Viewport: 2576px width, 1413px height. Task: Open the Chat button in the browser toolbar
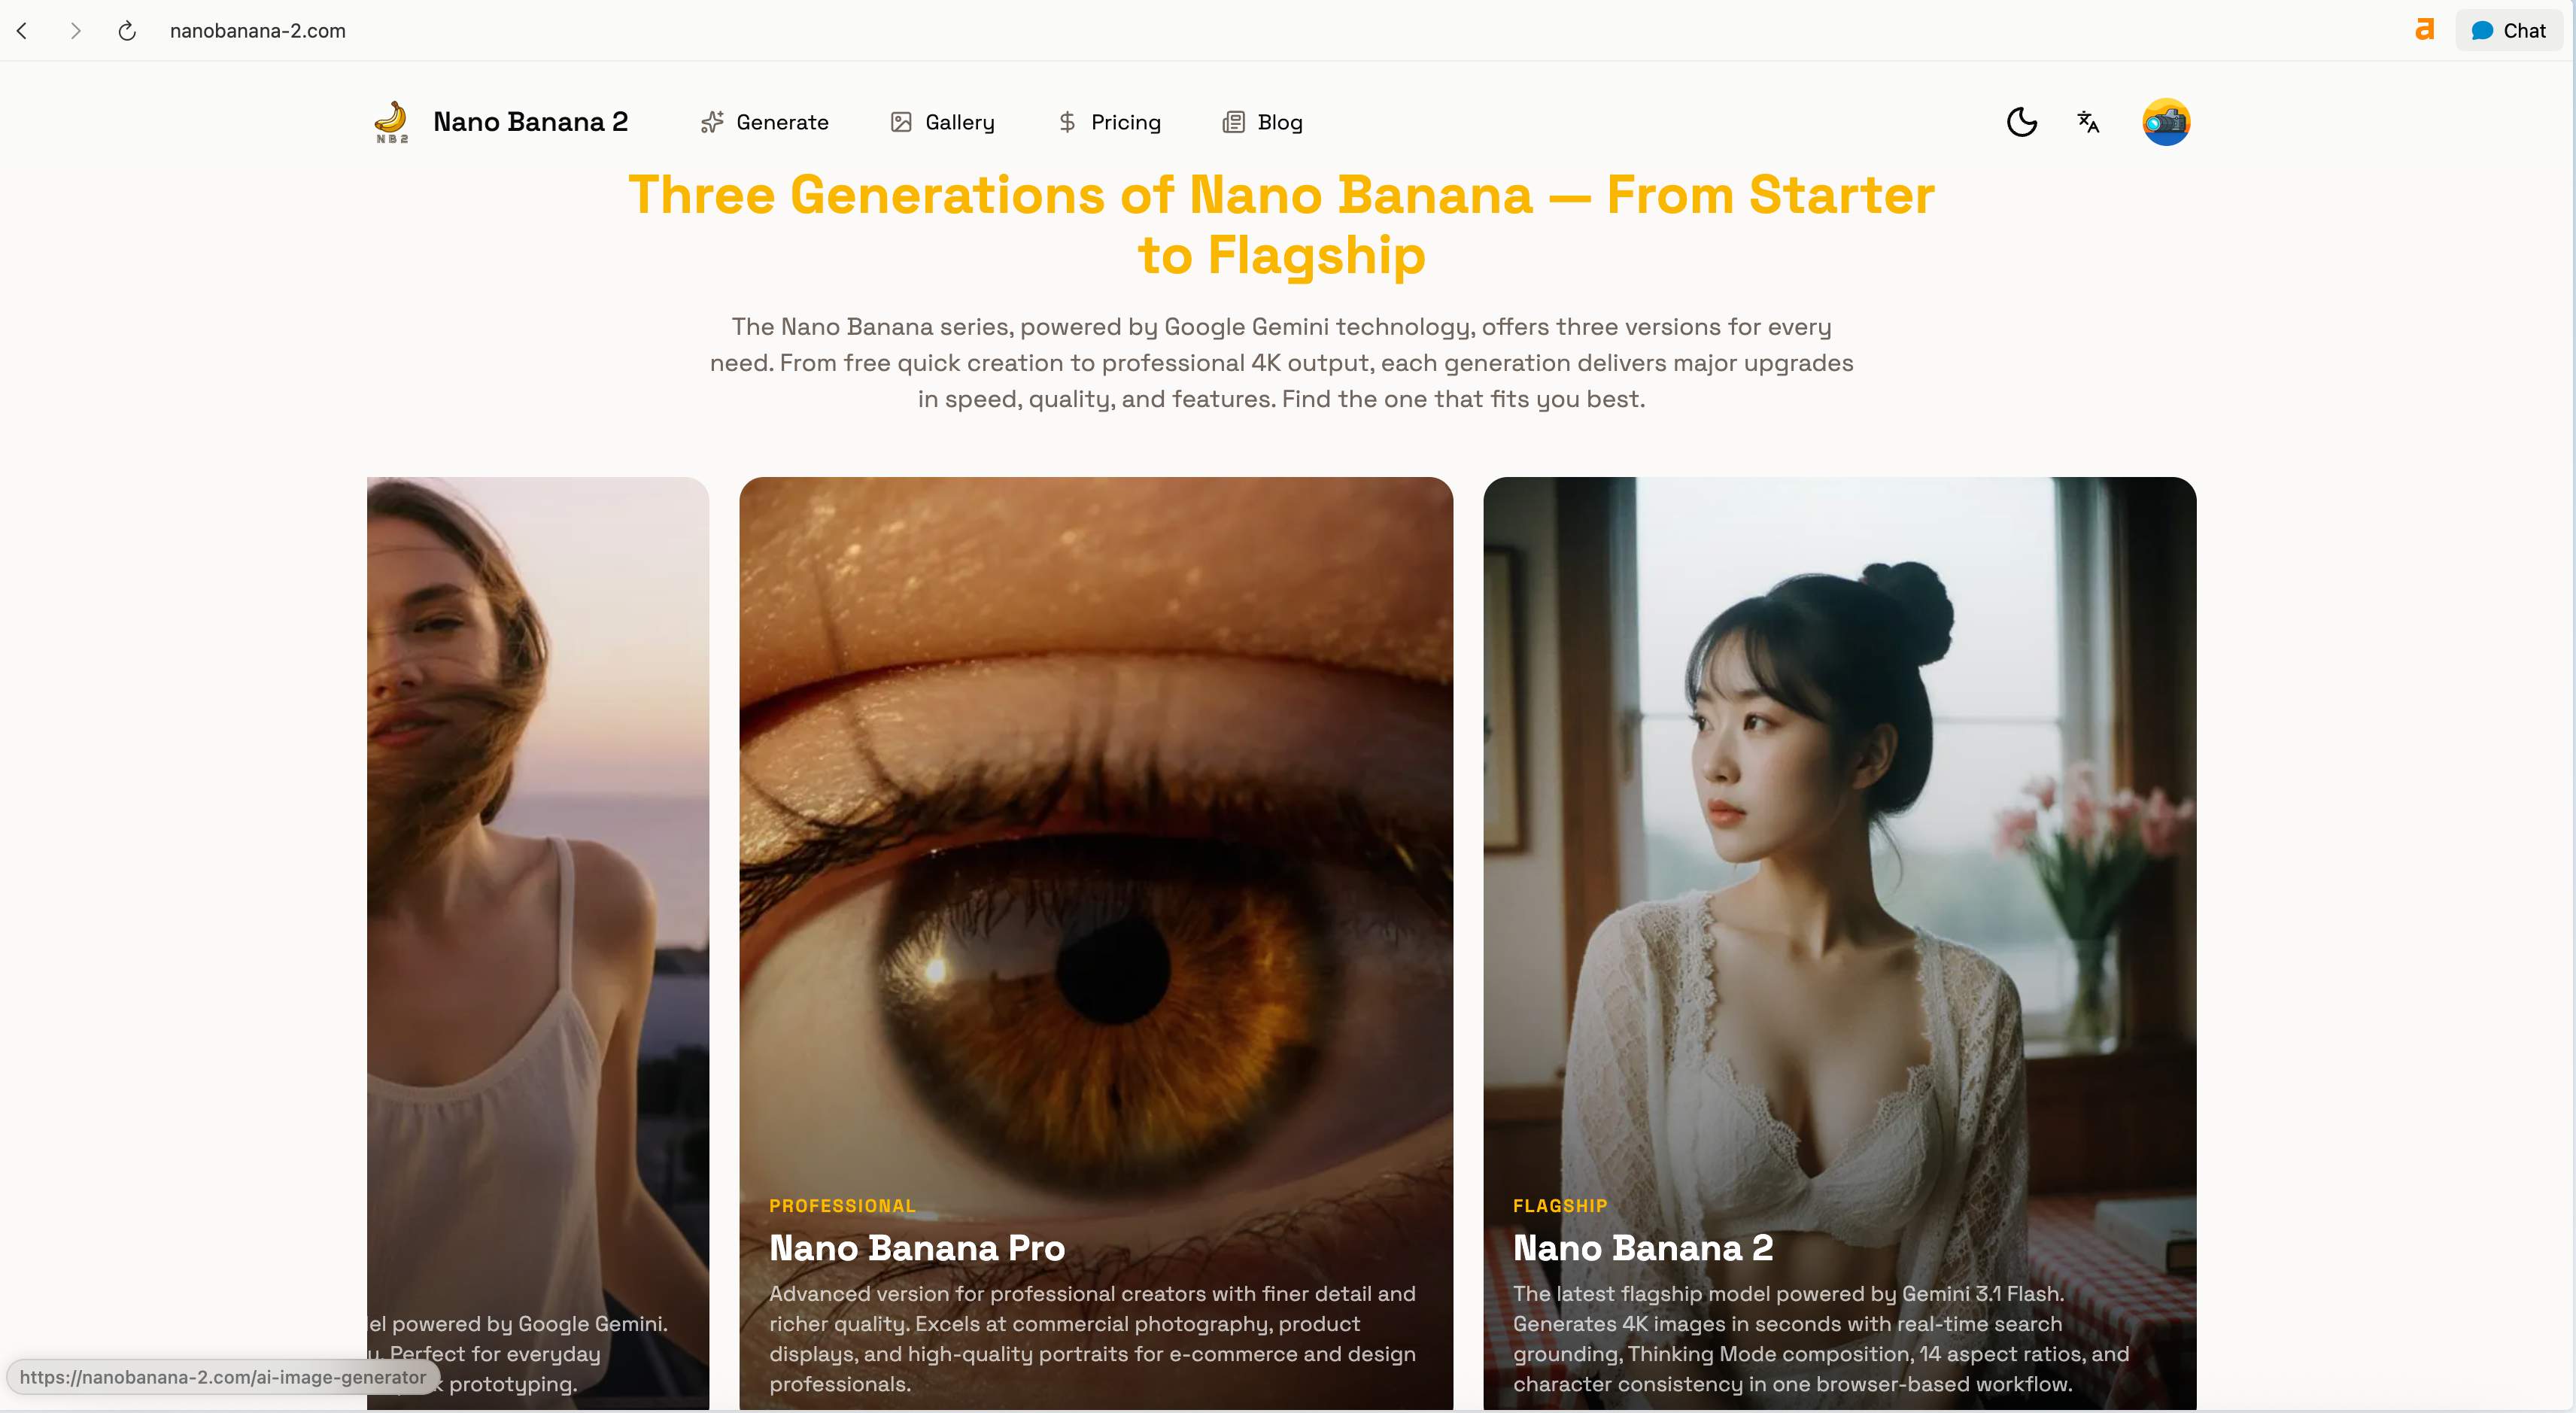click(x=2509, y=31)
